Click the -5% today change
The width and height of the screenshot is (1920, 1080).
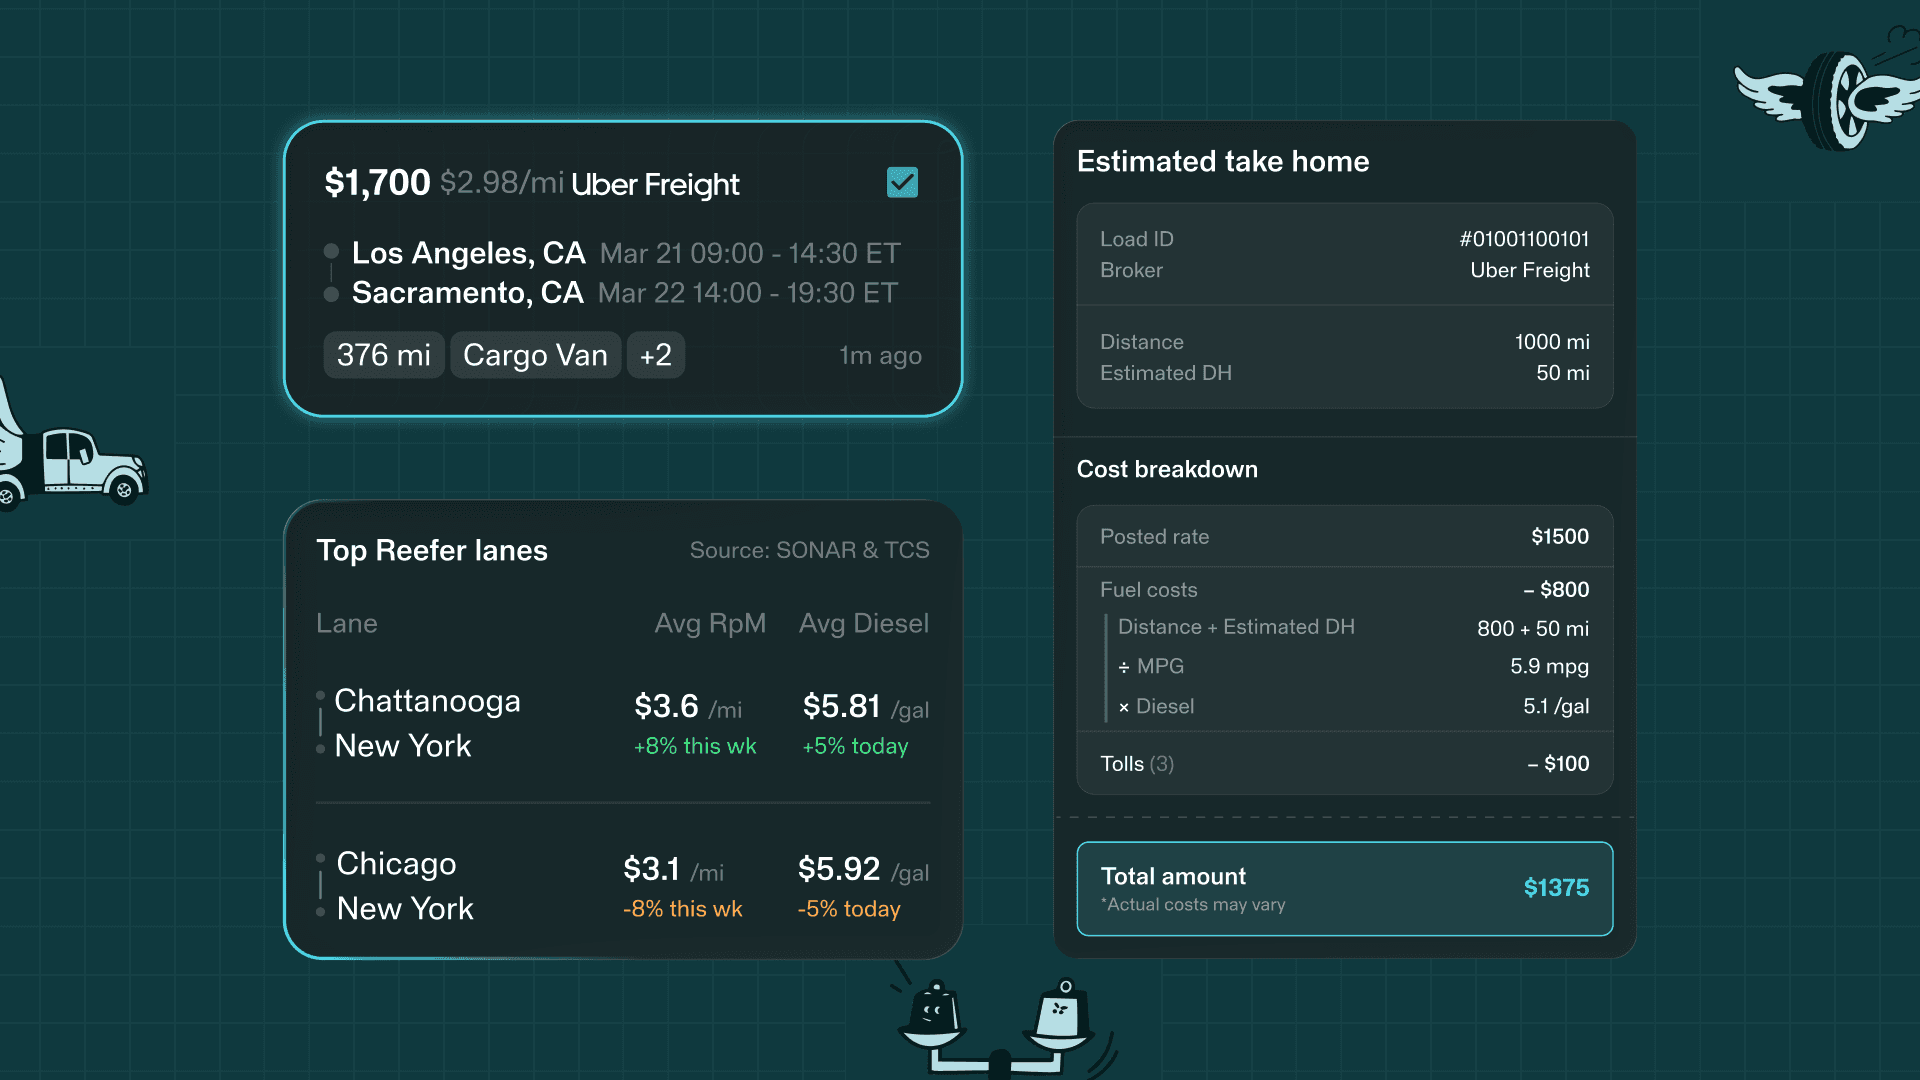[x=849, y=910]
